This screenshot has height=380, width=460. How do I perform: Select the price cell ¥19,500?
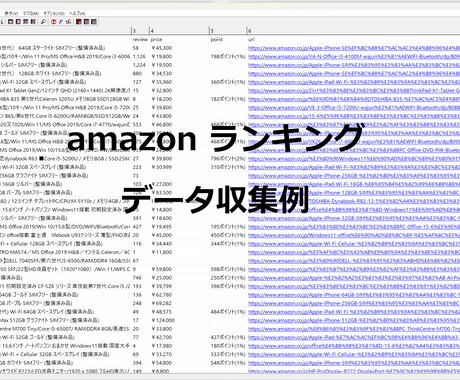point(162,65)
